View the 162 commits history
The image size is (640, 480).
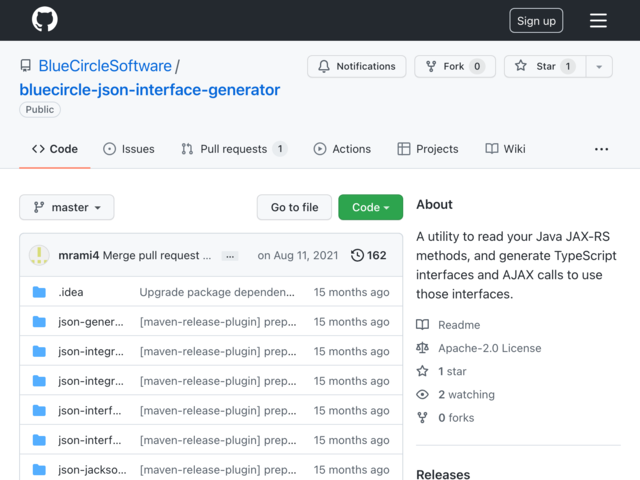[369, 256]
